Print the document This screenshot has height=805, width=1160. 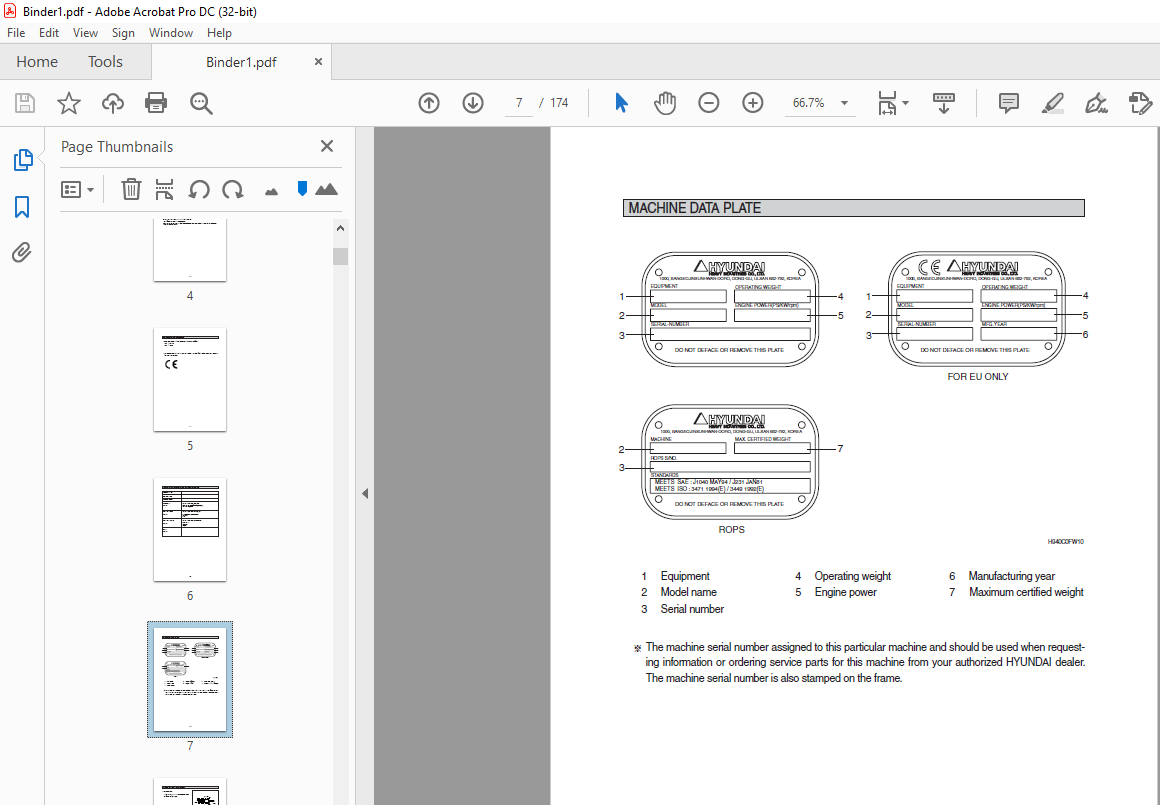pyautogui.click(x=156, y=103)
